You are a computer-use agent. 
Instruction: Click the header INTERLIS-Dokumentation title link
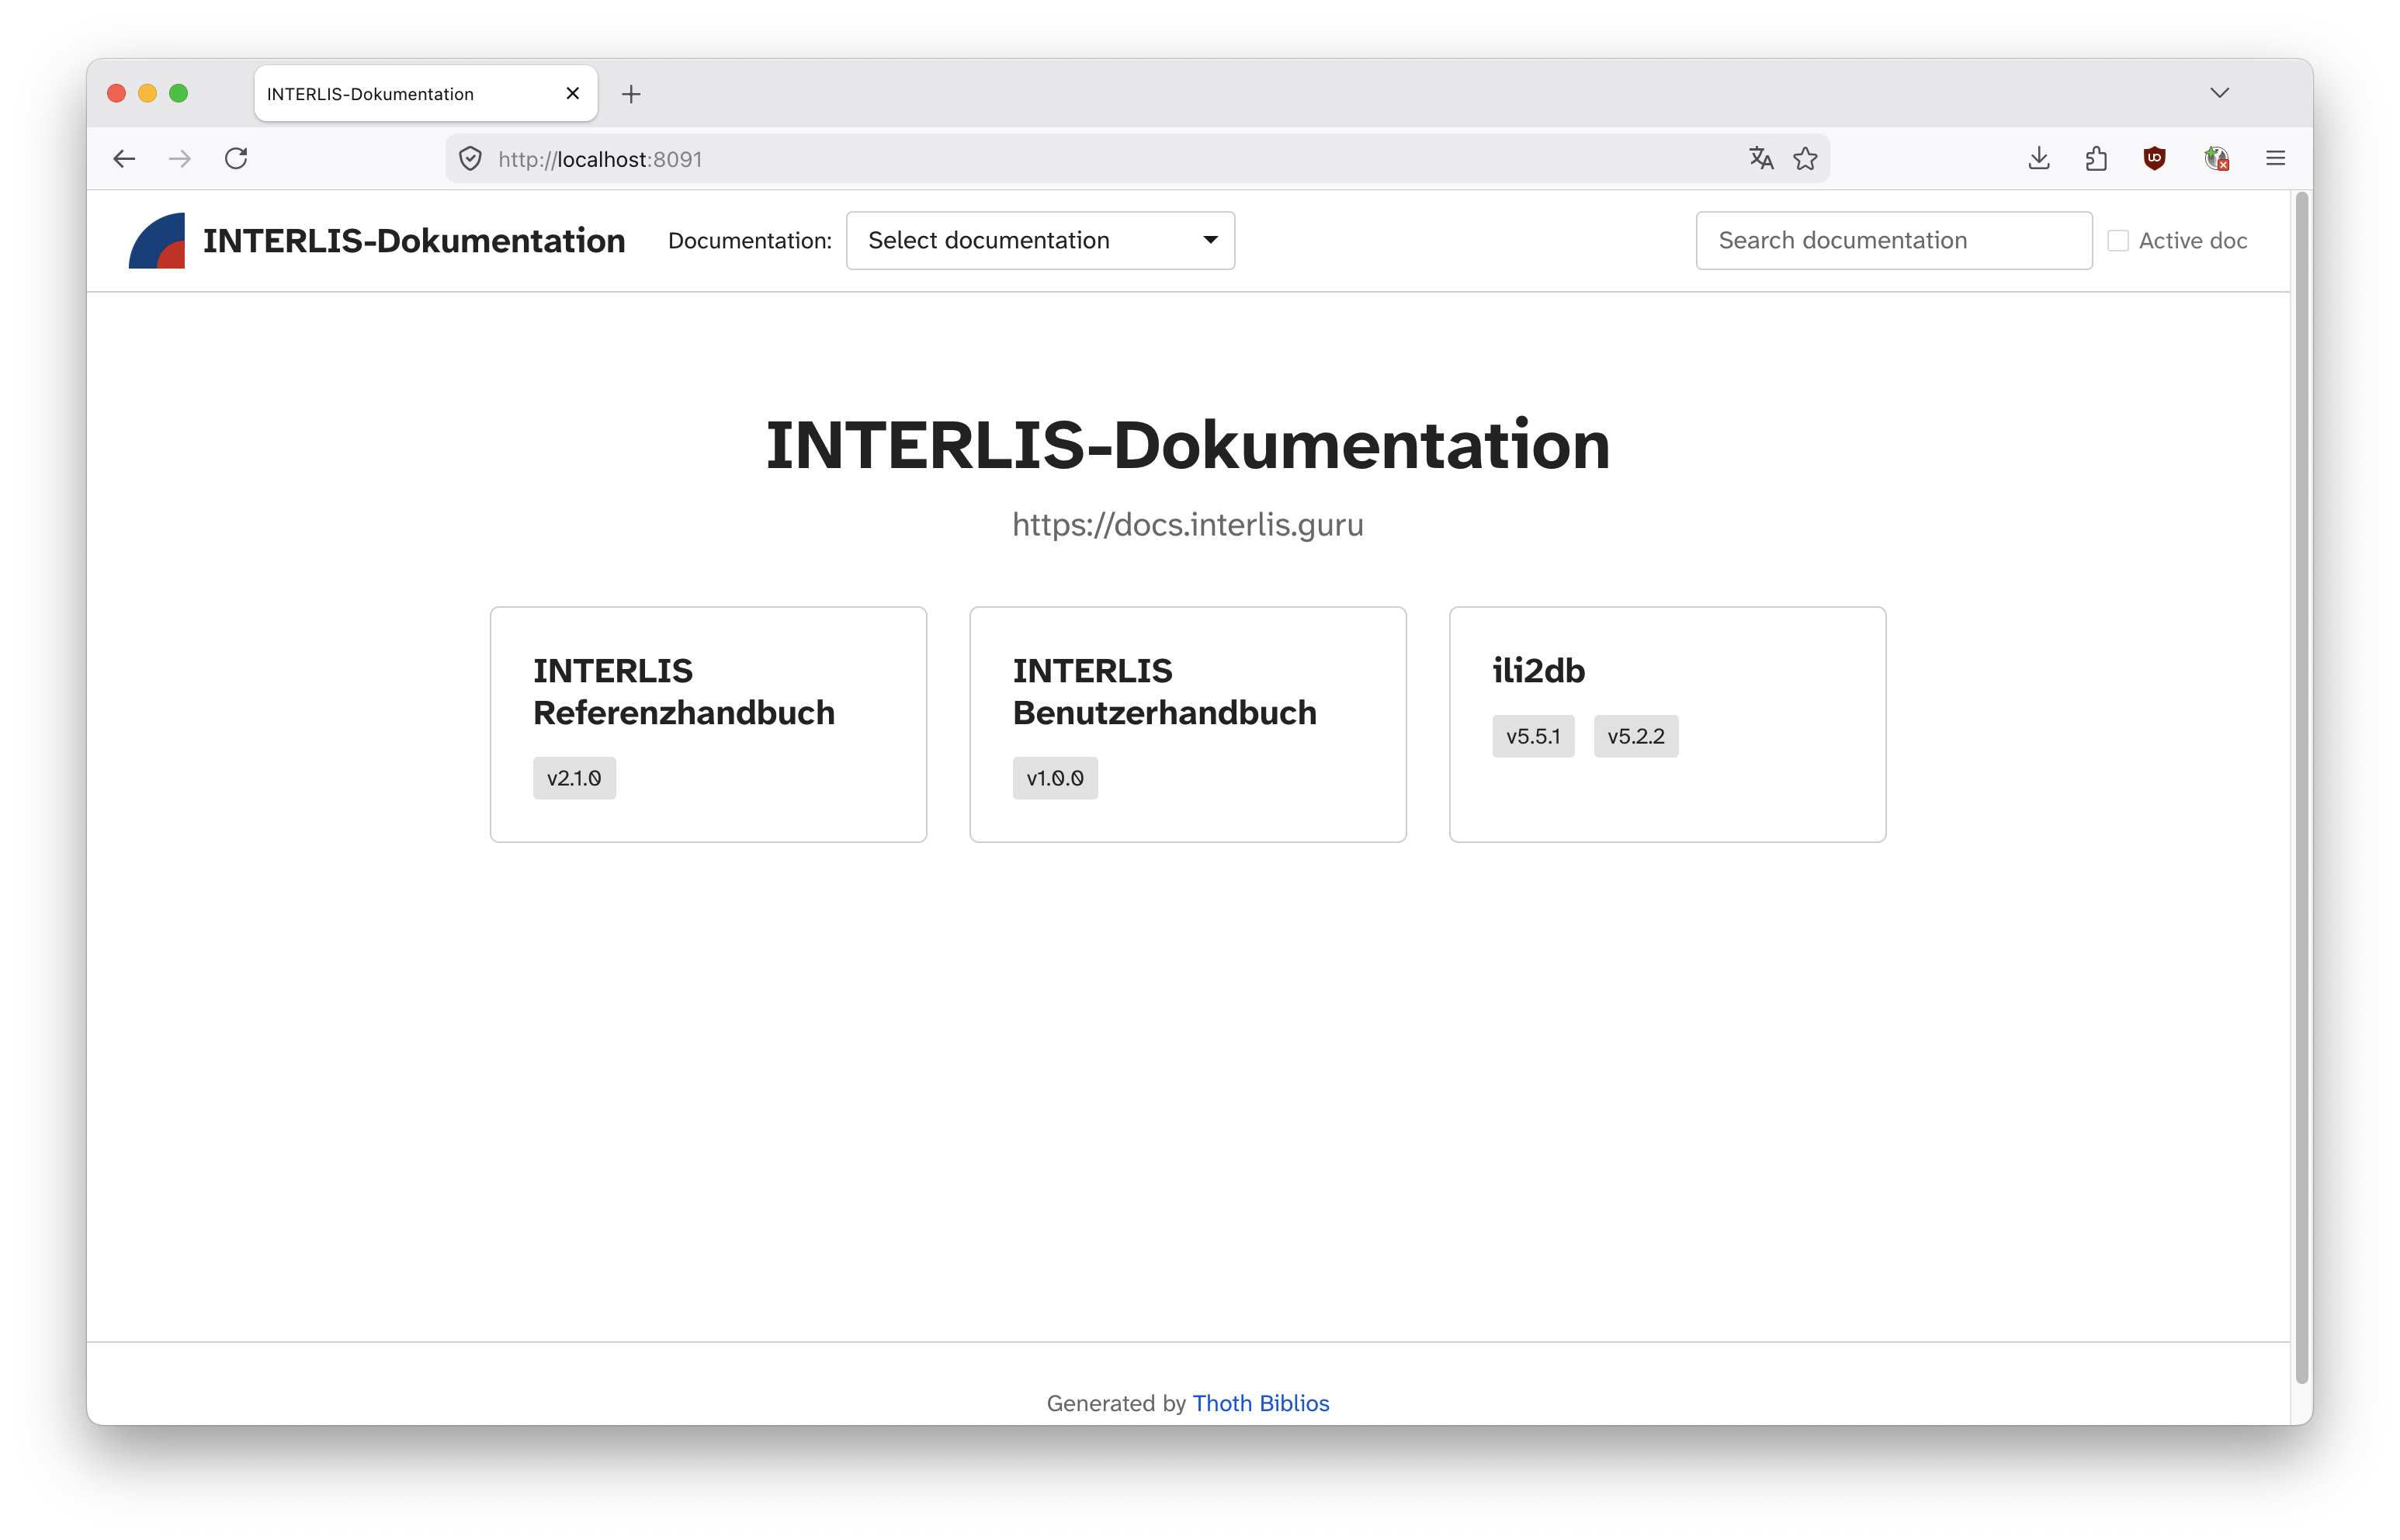point(414,240)
